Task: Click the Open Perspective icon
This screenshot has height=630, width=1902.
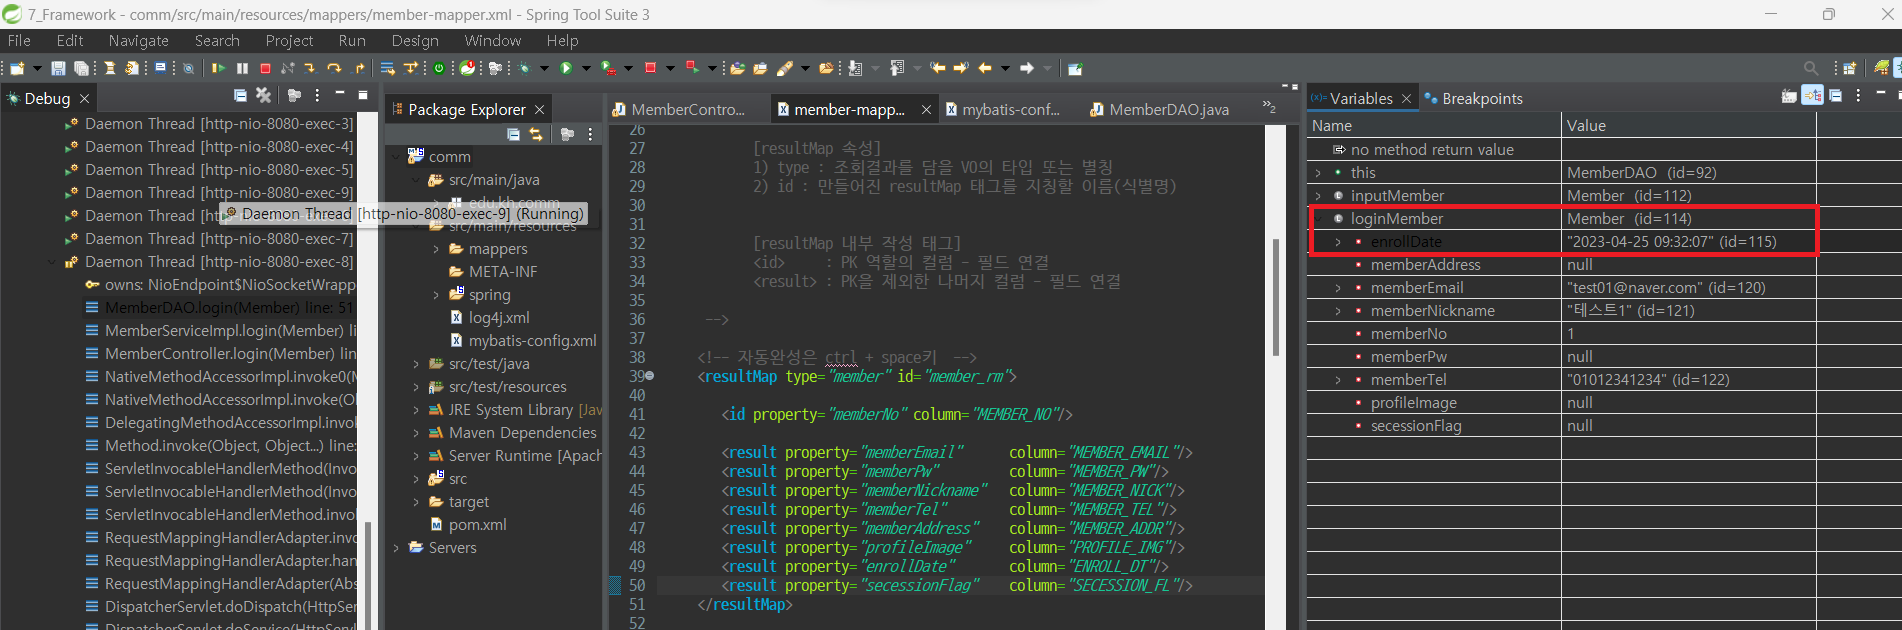Action: [1849, 68]
